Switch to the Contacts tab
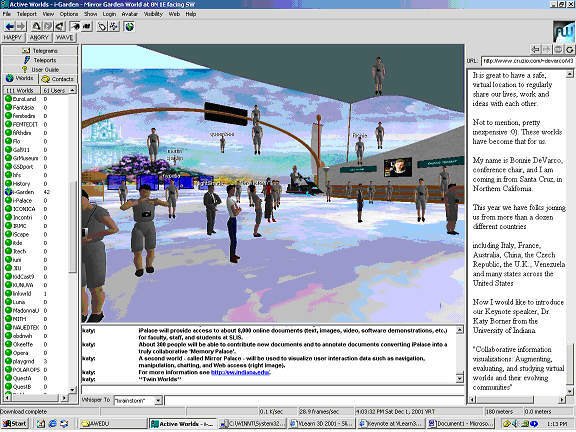This screenshot has height=432, width=576. [x=58, y=79]
